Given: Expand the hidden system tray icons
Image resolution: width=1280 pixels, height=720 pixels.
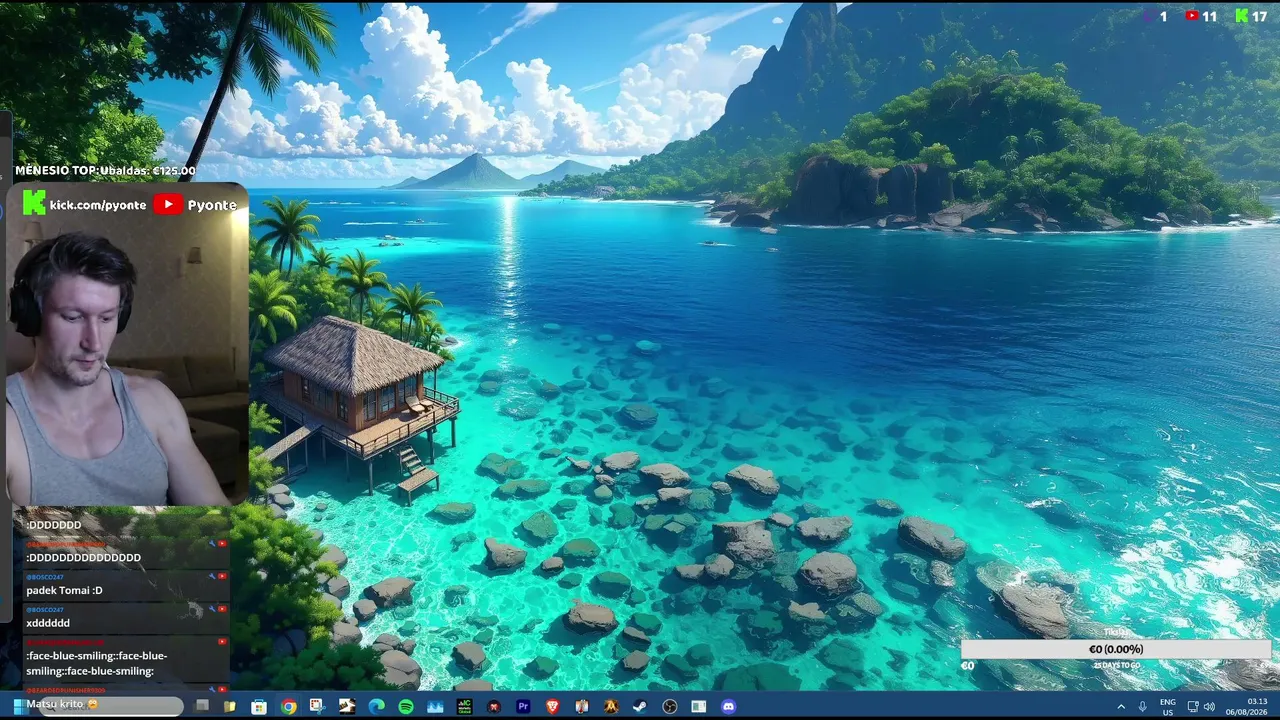Looking at the screenshot, I should coord(1121,706).
